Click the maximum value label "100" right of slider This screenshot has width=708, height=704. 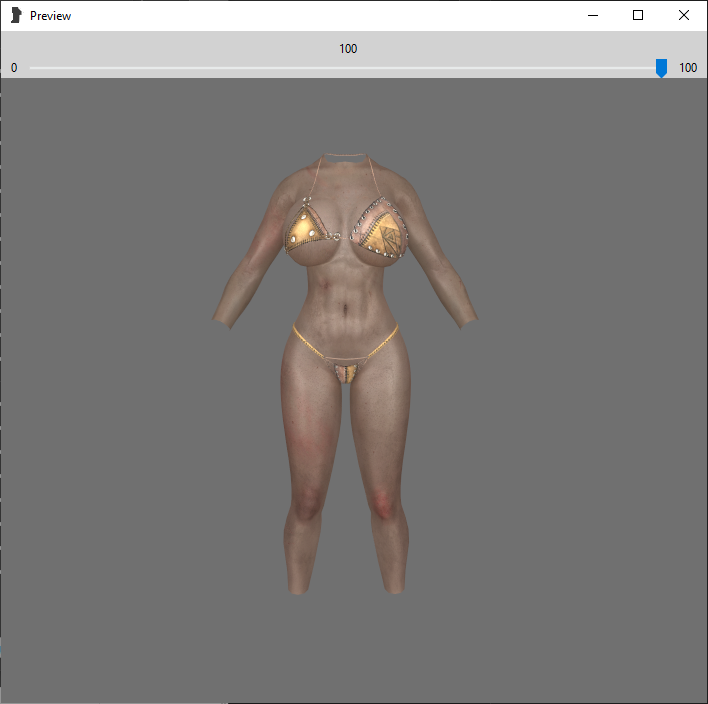point(688,68)
